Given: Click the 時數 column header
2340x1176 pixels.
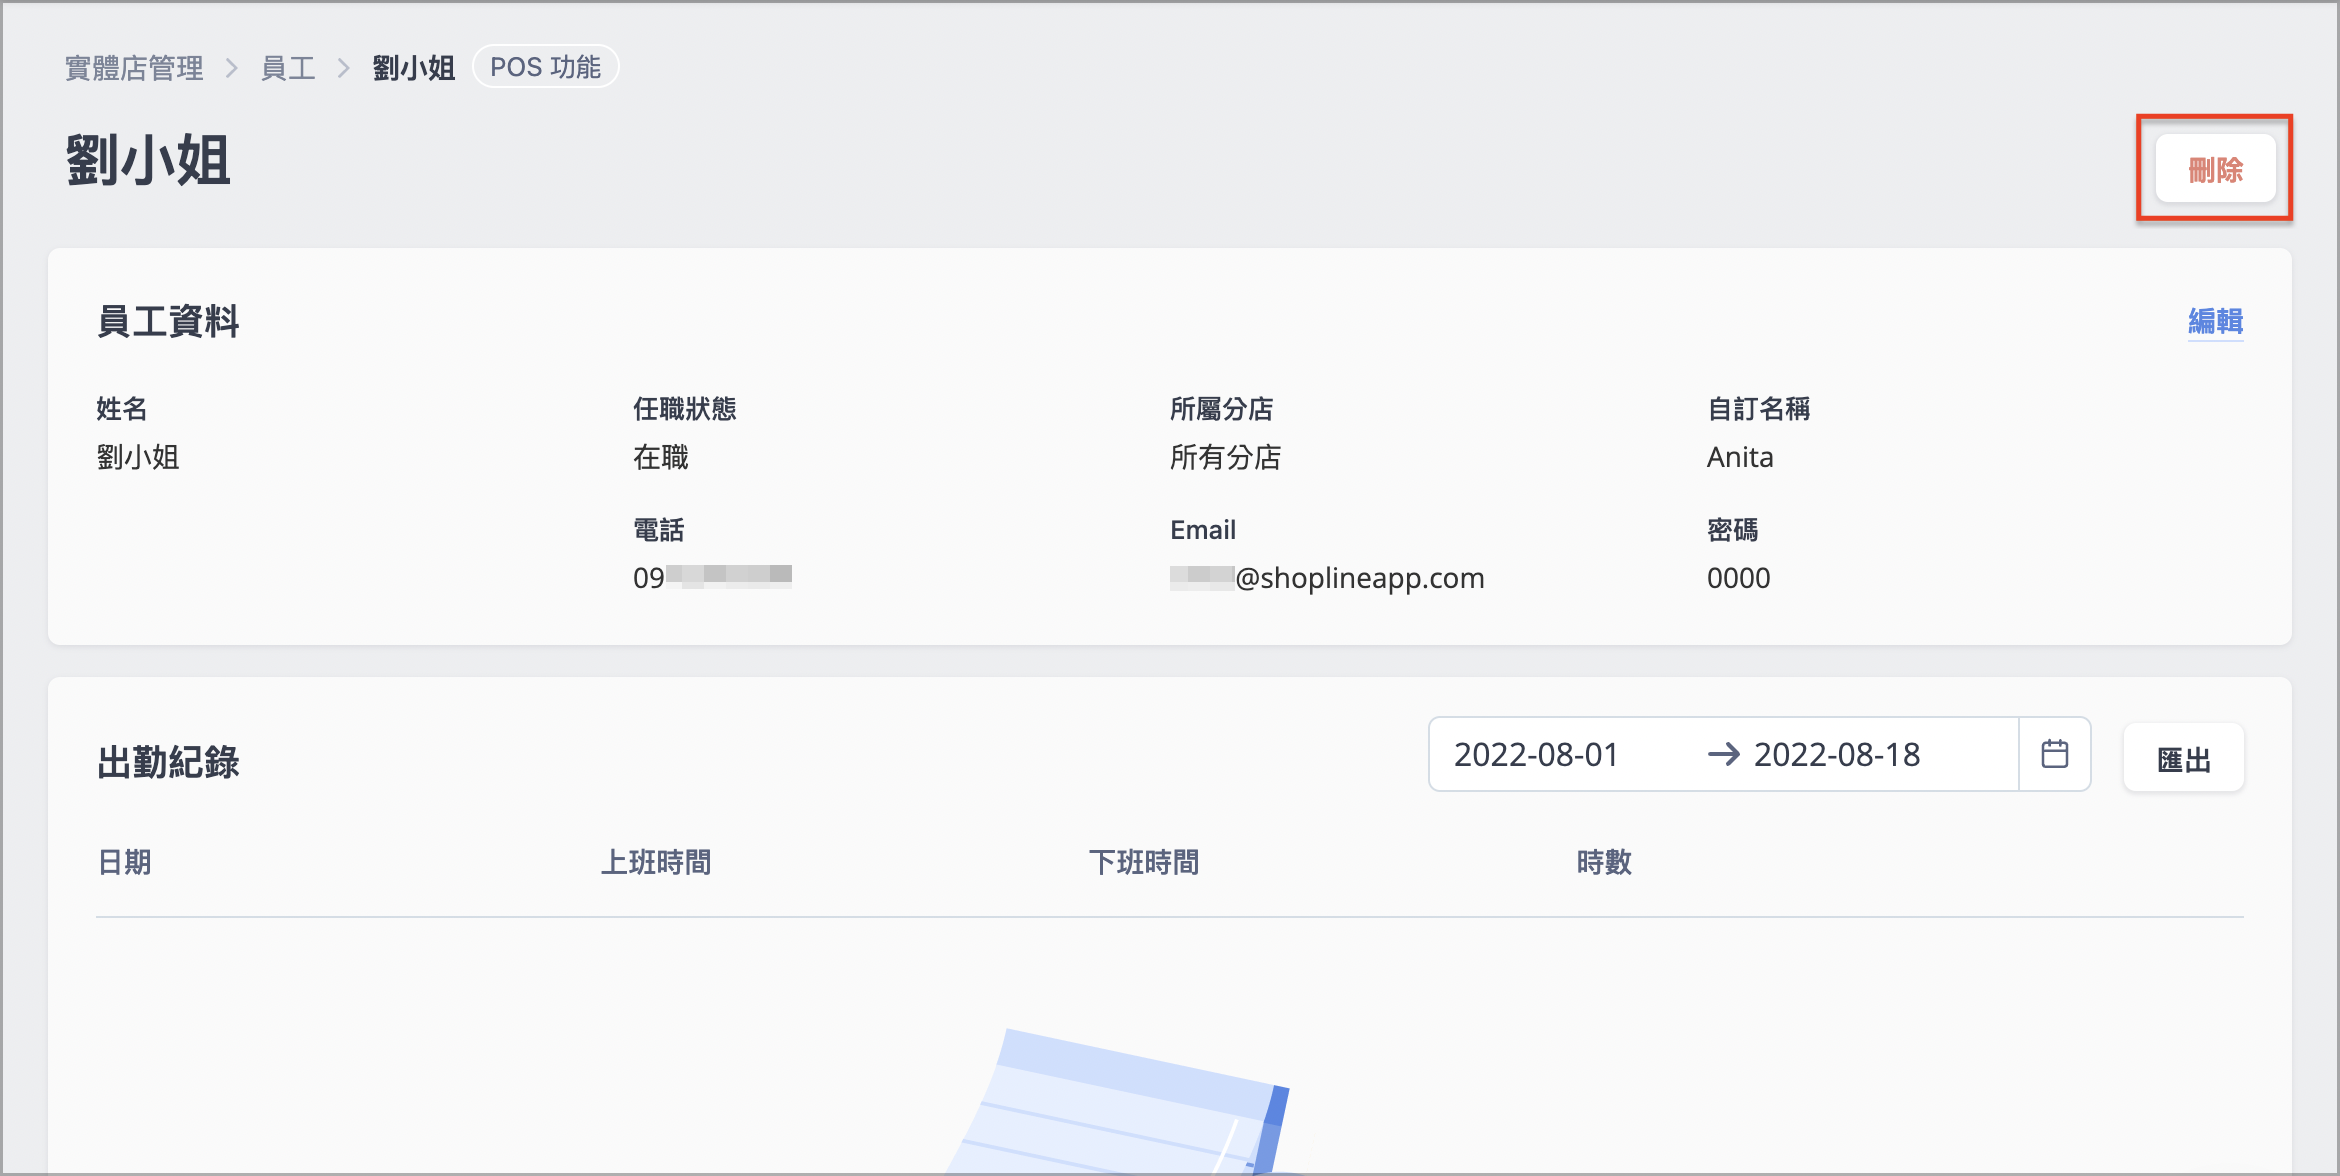Looking at the screenshot, I should [x=1603, y=862].
